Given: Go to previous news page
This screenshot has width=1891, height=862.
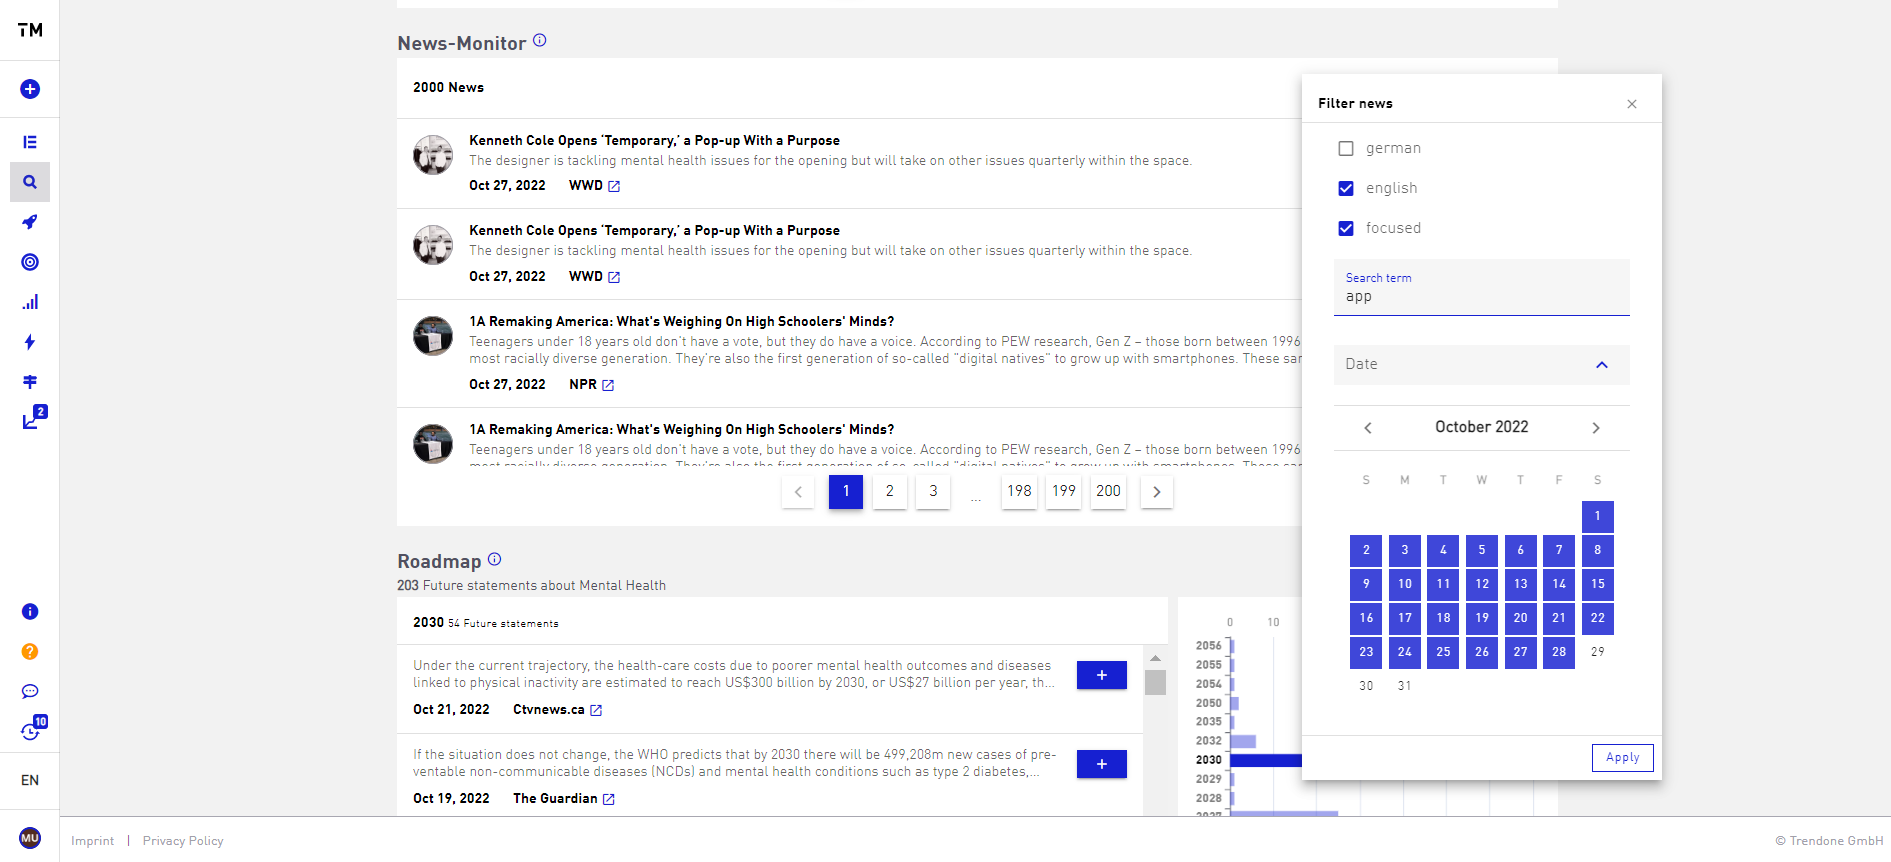Looking at the screenshot, I should pos(798,491).
